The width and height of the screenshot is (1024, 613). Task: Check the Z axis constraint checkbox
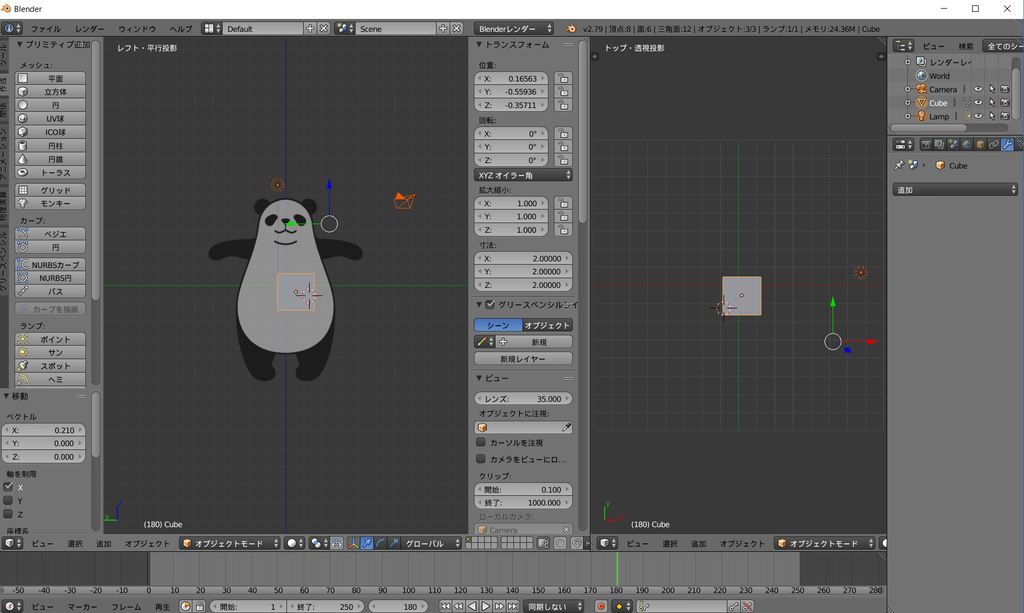click(8, 514)
